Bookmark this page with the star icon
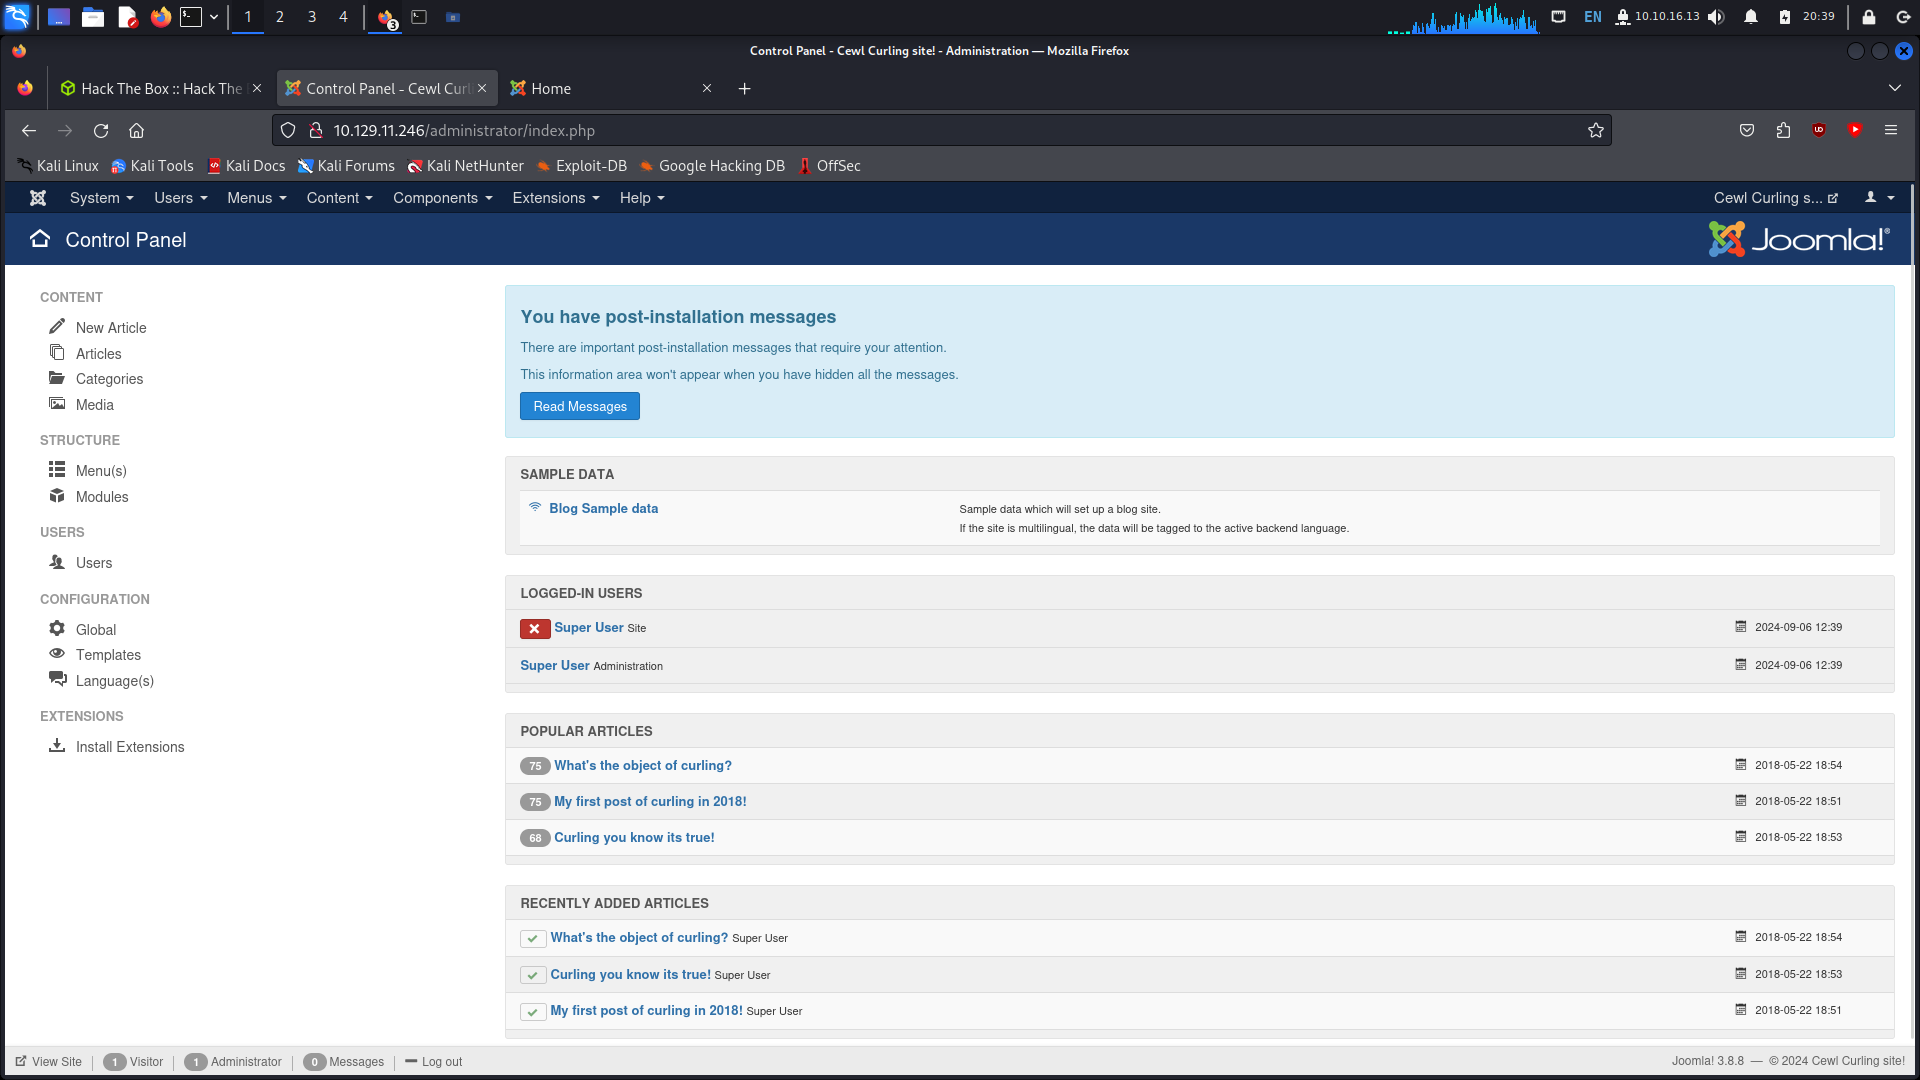 tap(1596, 131)
